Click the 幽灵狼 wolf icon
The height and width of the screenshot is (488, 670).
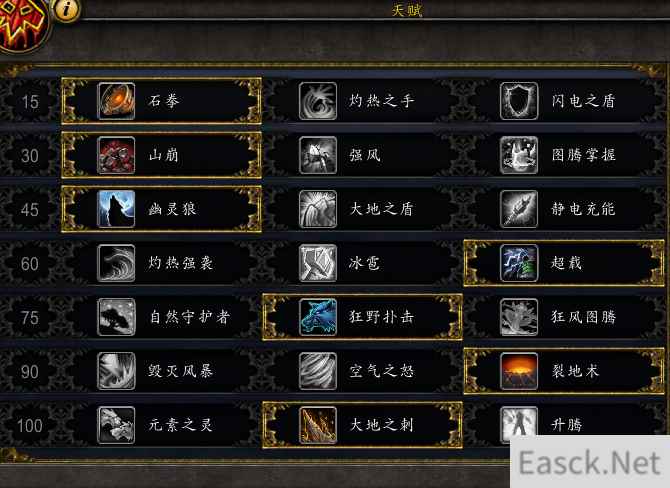116,209
